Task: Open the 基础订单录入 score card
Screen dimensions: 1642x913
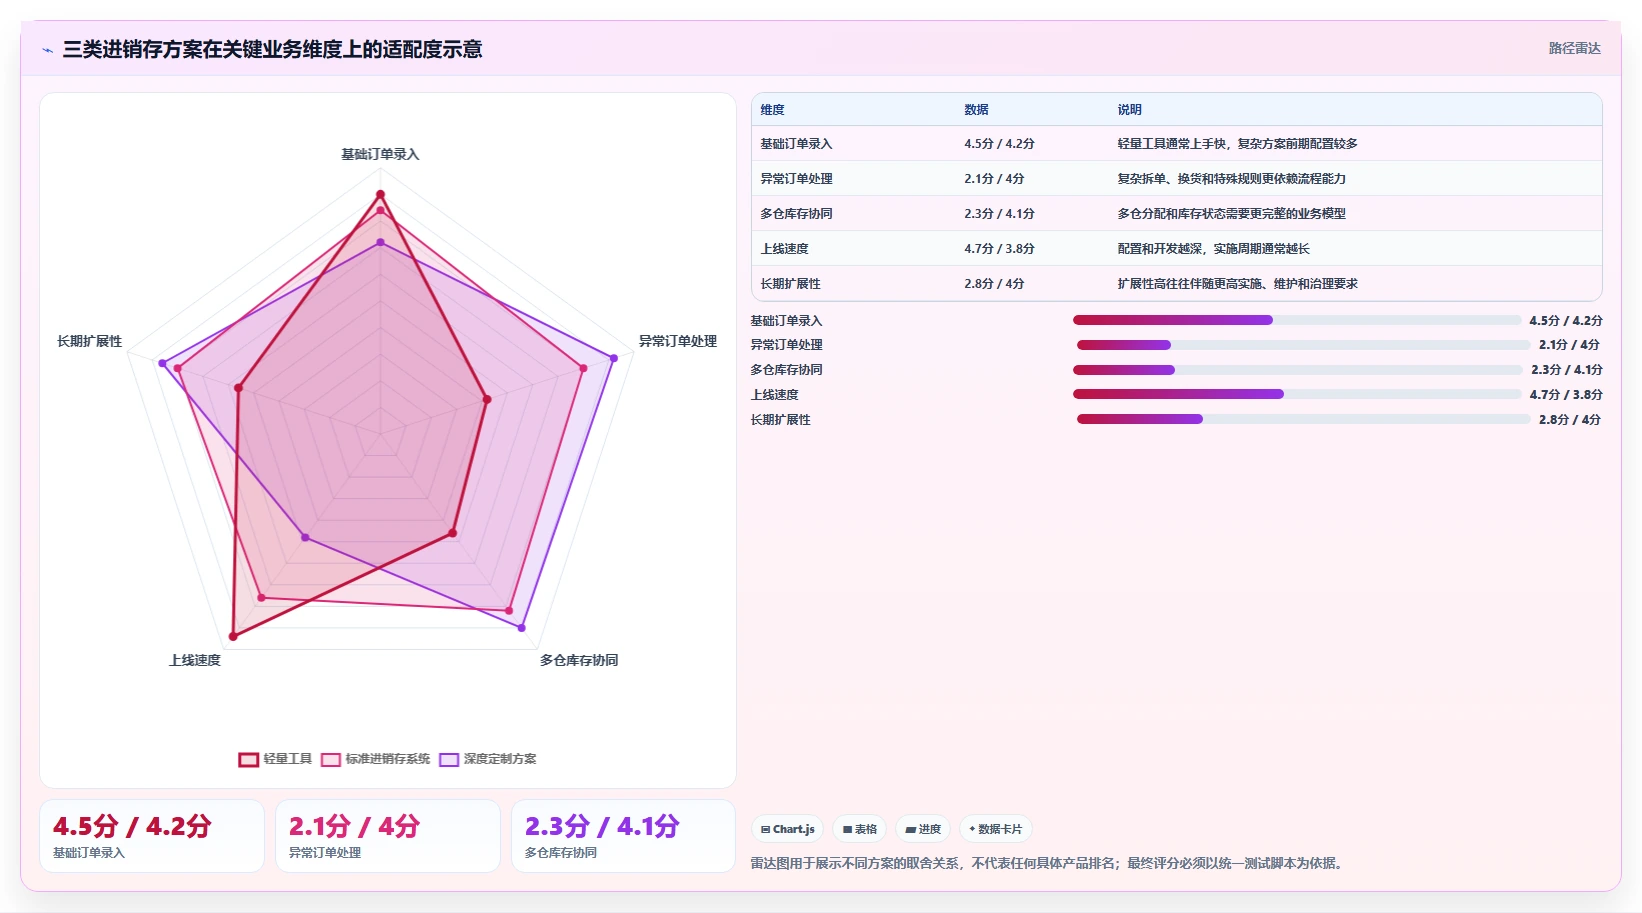Action: point(152,836)
